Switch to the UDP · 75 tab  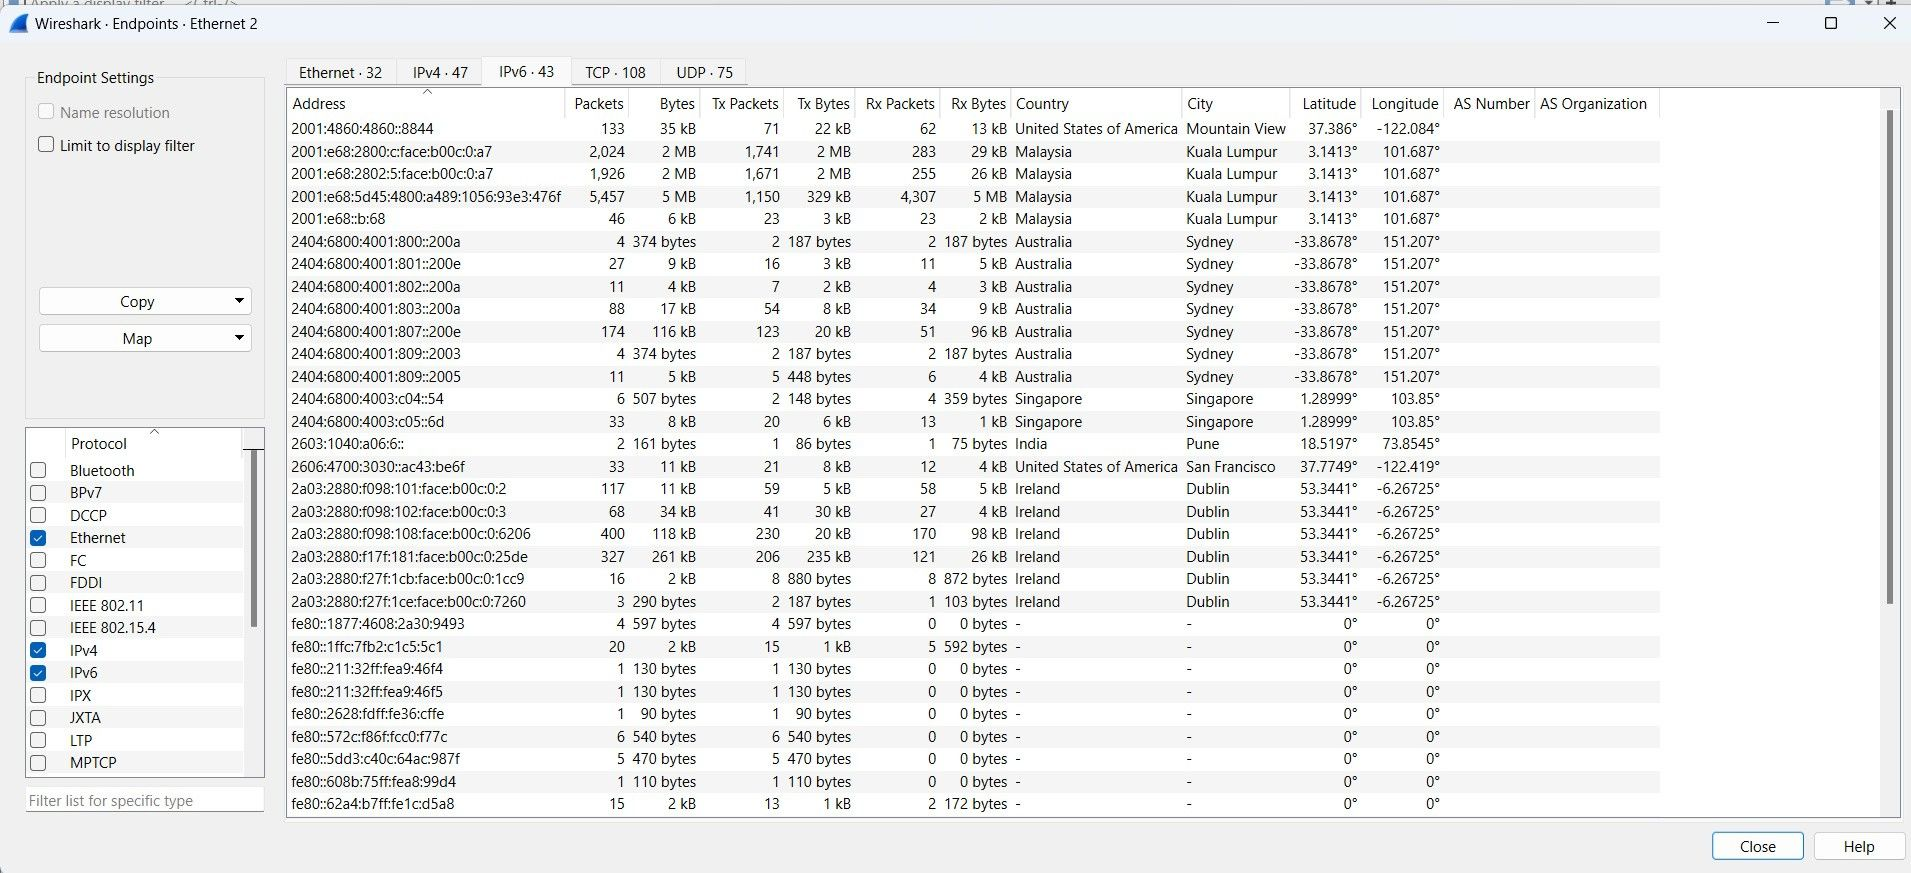coord(704,73)
